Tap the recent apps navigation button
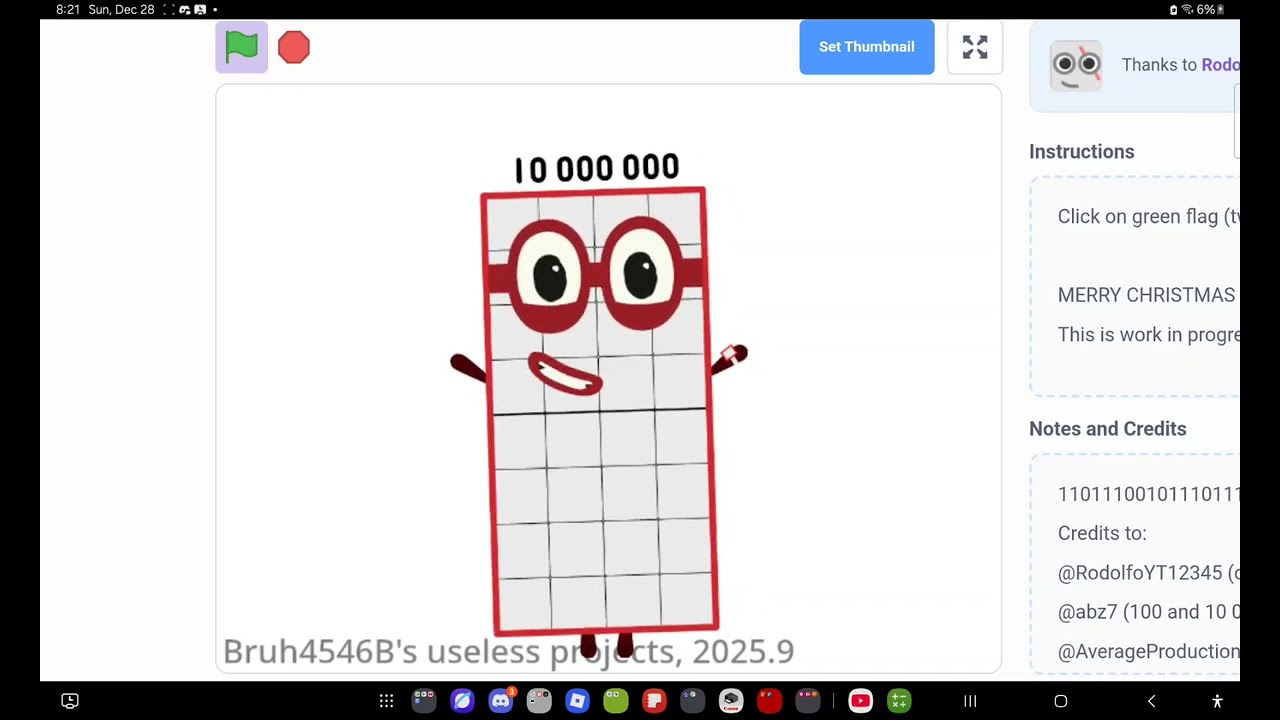1280x720 pixels. click(x=970, y=701)
